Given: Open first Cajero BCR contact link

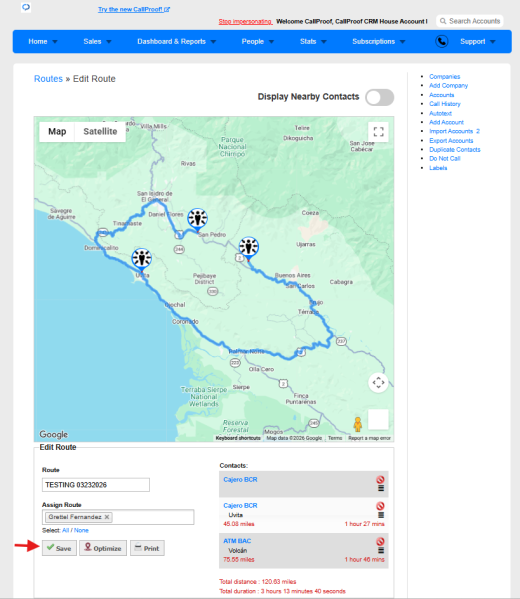Looking at the screenshot, I should (x=240, y=479).
